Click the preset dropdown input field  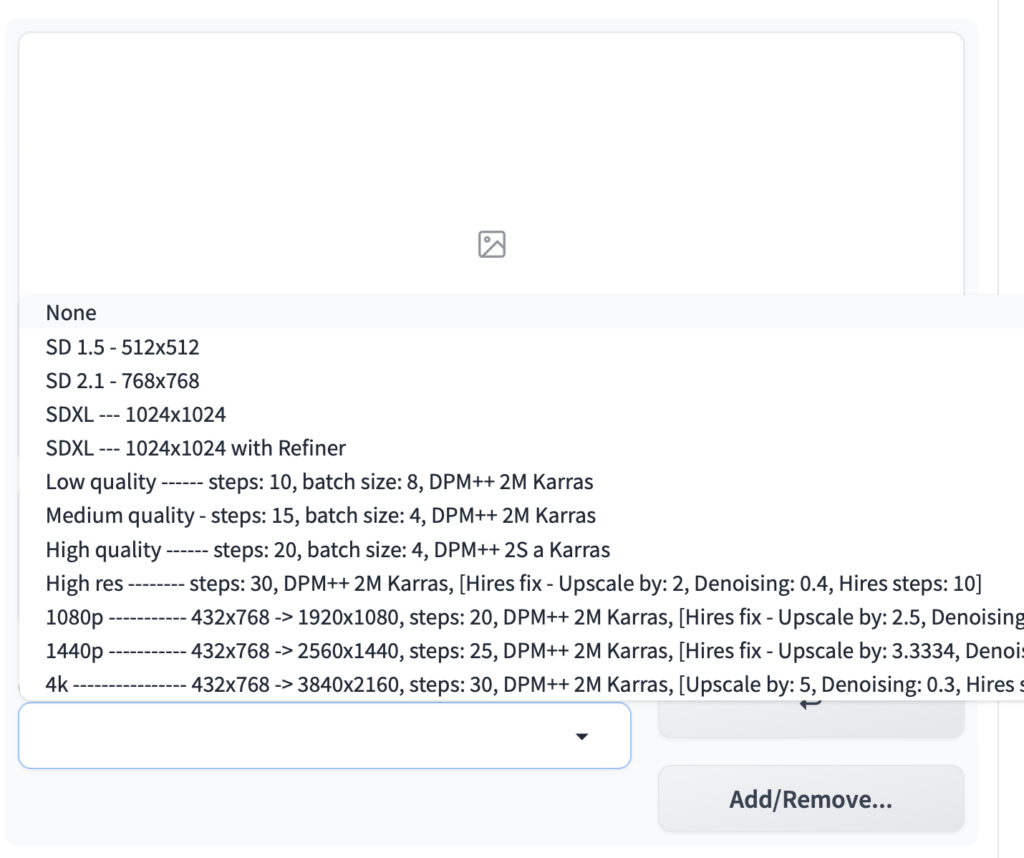click(325, 735)
